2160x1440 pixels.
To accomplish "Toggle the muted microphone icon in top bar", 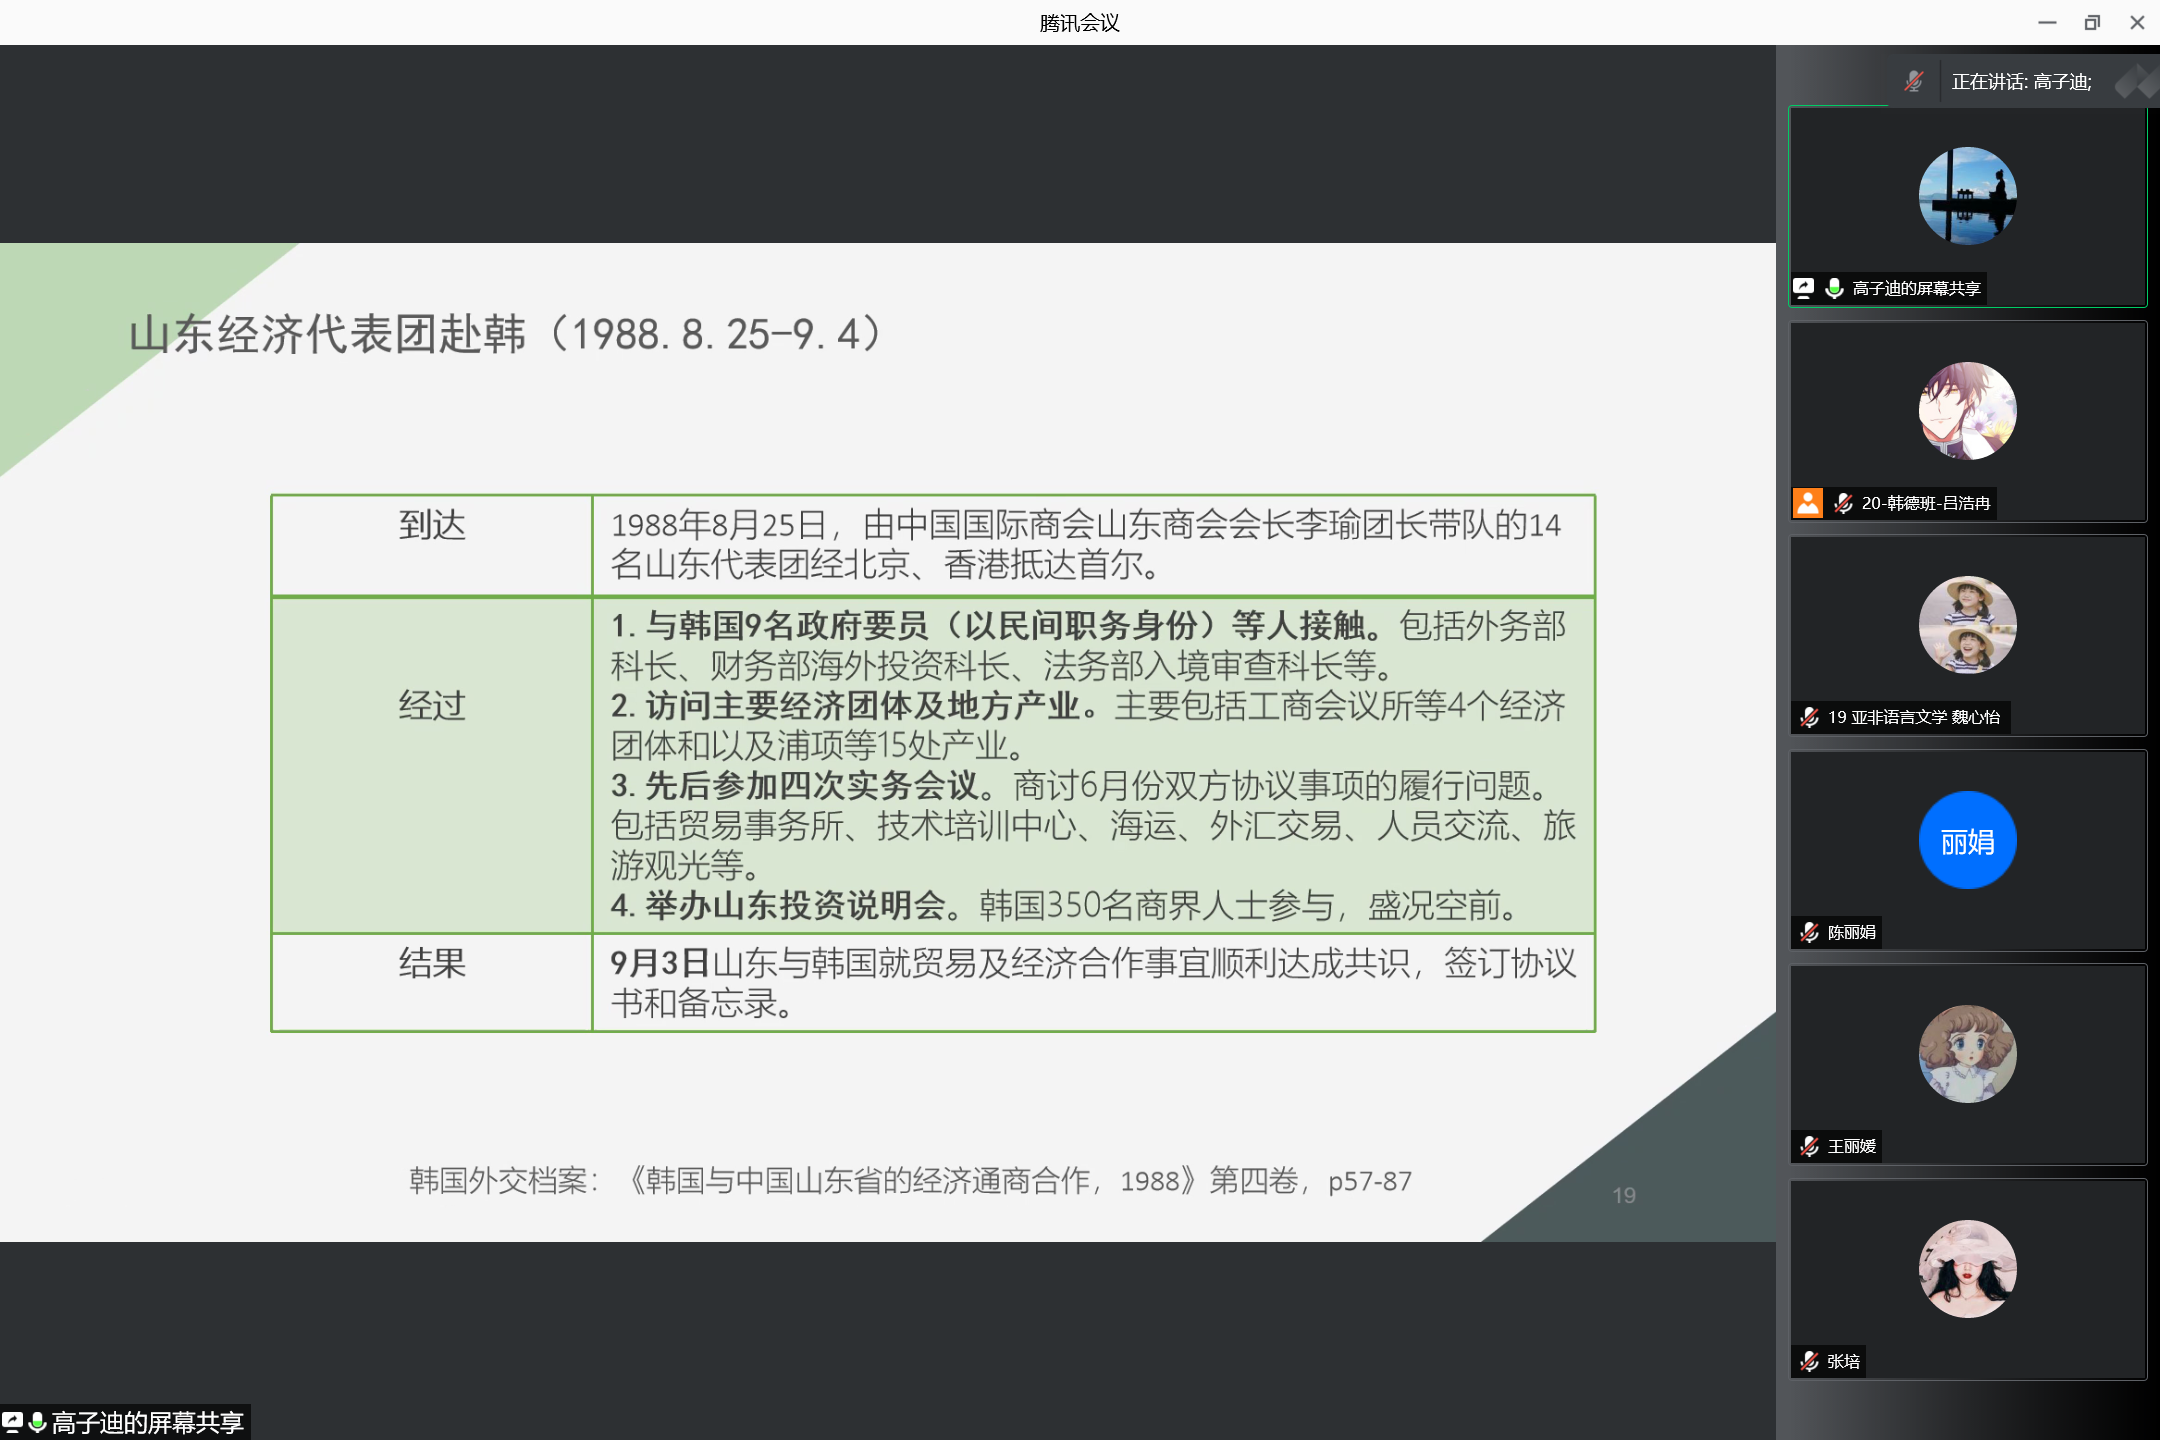I will coord(1913,82).
